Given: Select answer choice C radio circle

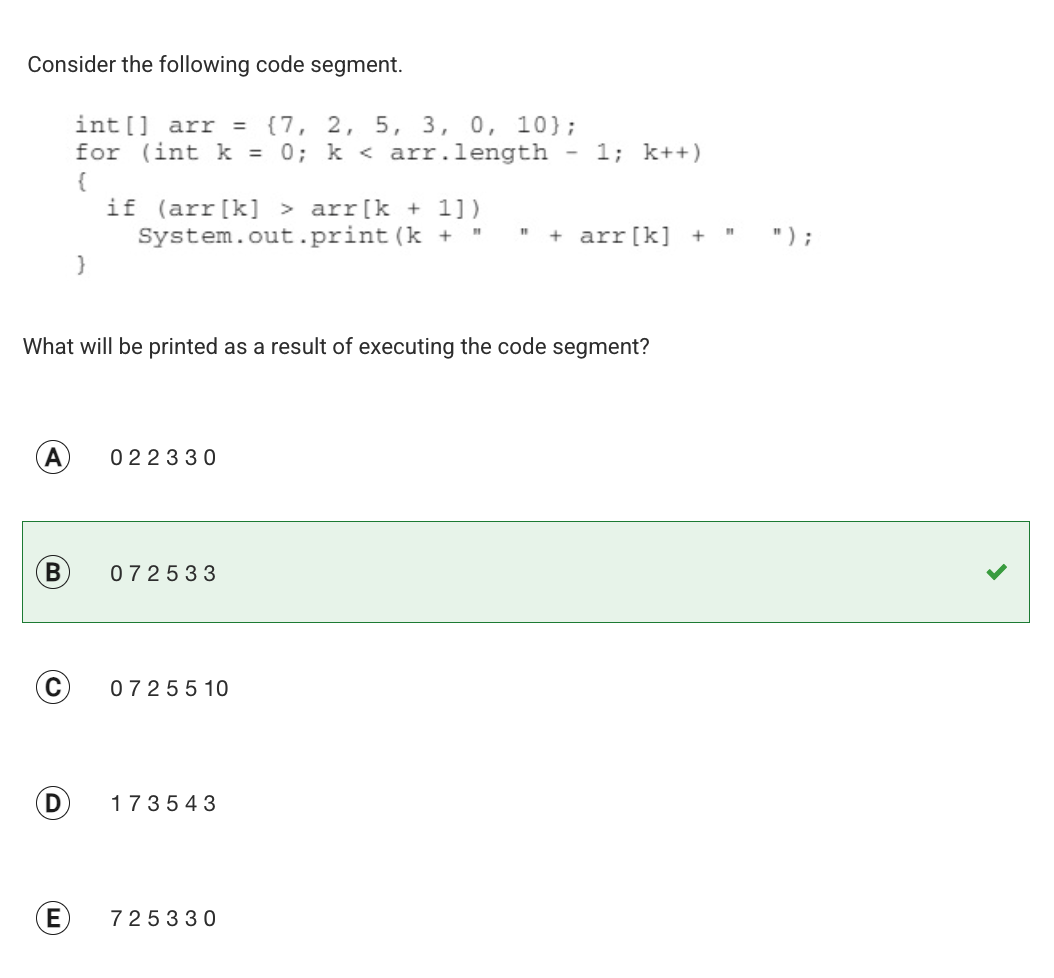Looking at the screenshot, I should 52,687.
